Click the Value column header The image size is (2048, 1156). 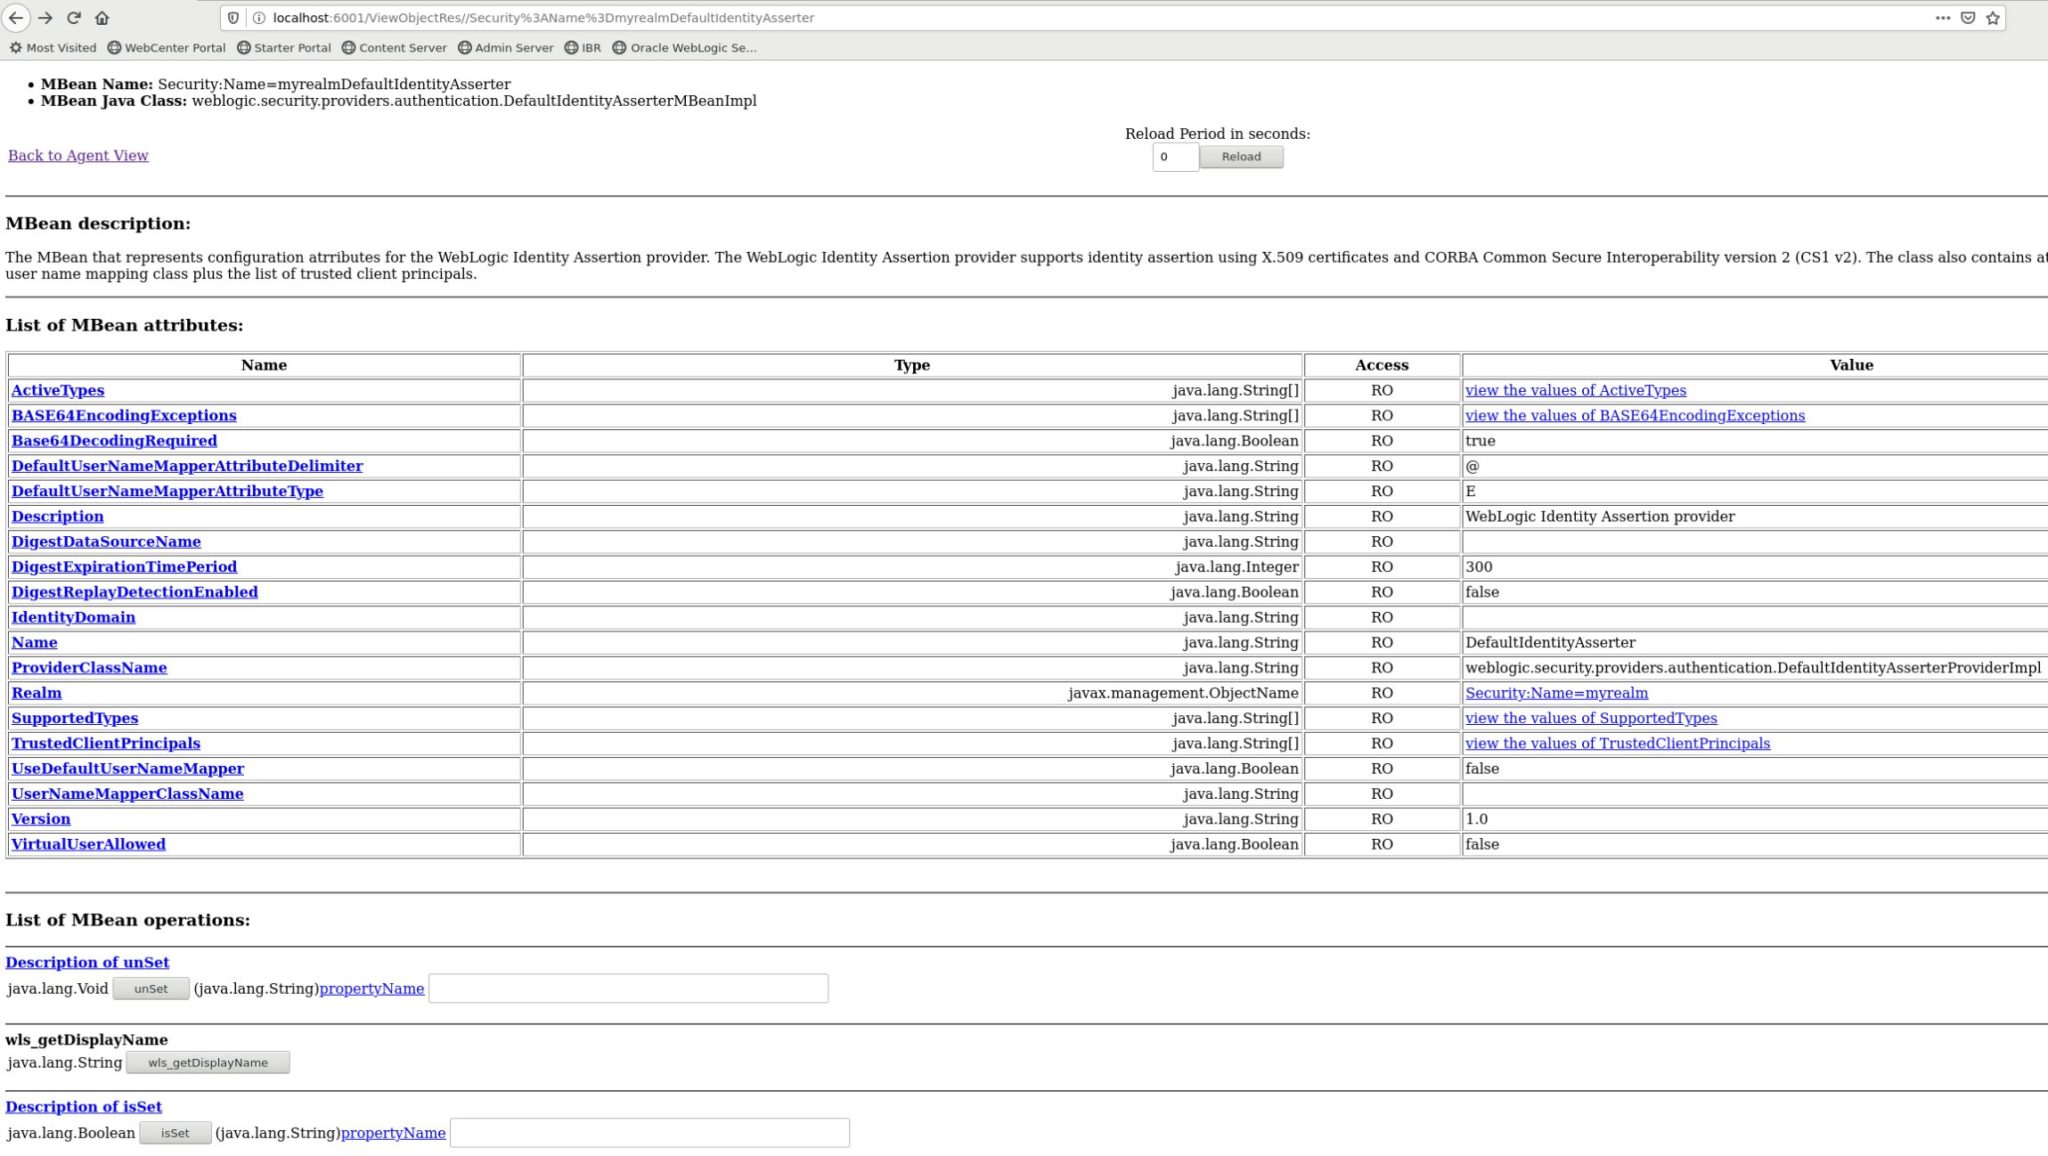(x=1851, y=365)
